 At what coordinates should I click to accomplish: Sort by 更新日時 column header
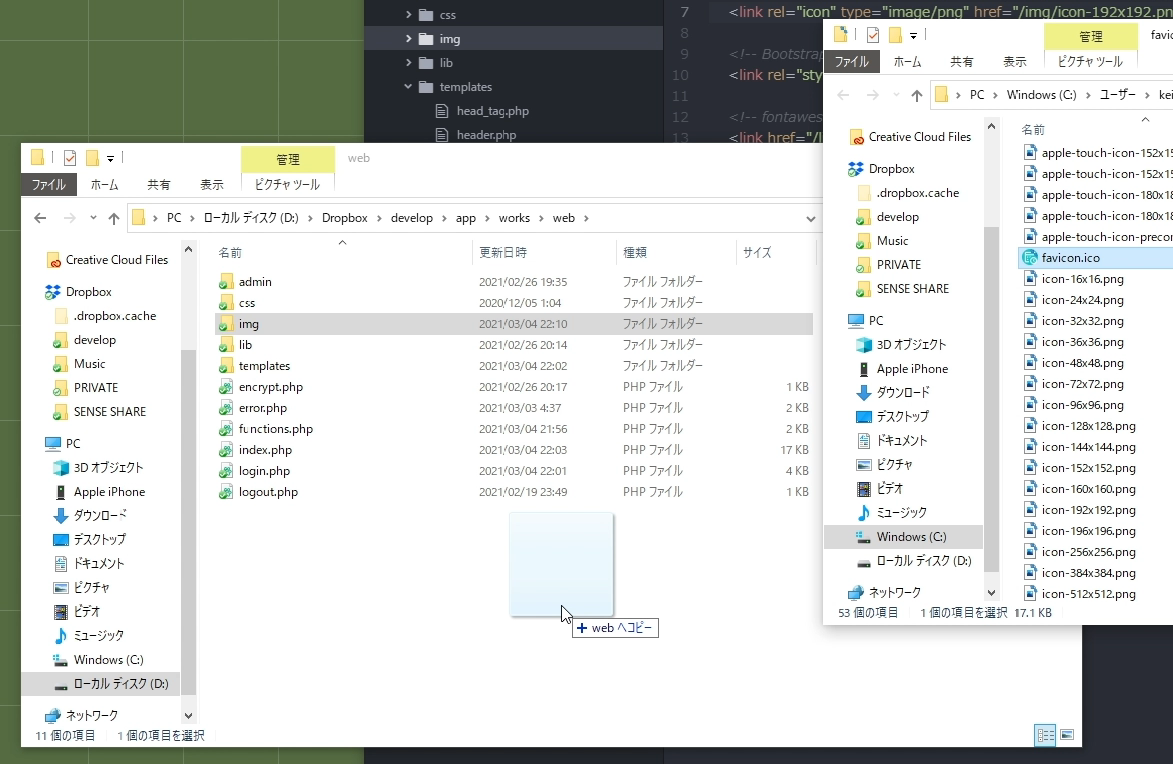click(x=503, y=252)
